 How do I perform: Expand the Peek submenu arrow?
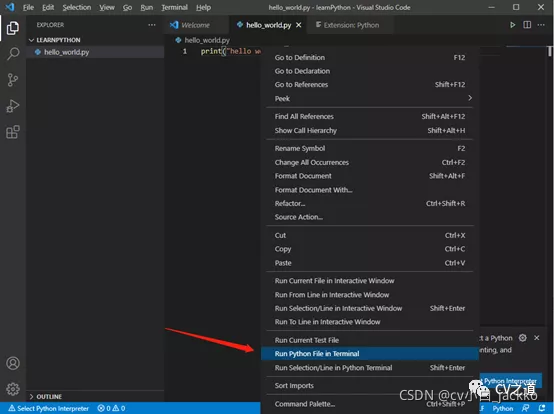click(x=470, y=98)
